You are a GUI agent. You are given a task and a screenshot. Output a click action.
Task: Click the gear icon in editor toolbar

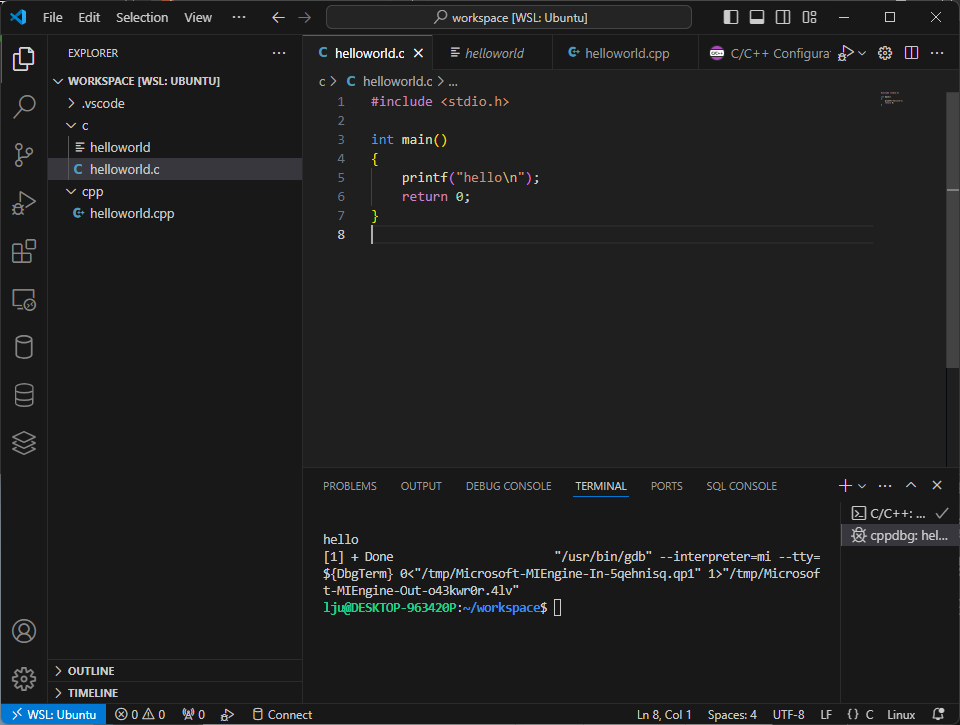pos(885,53)
